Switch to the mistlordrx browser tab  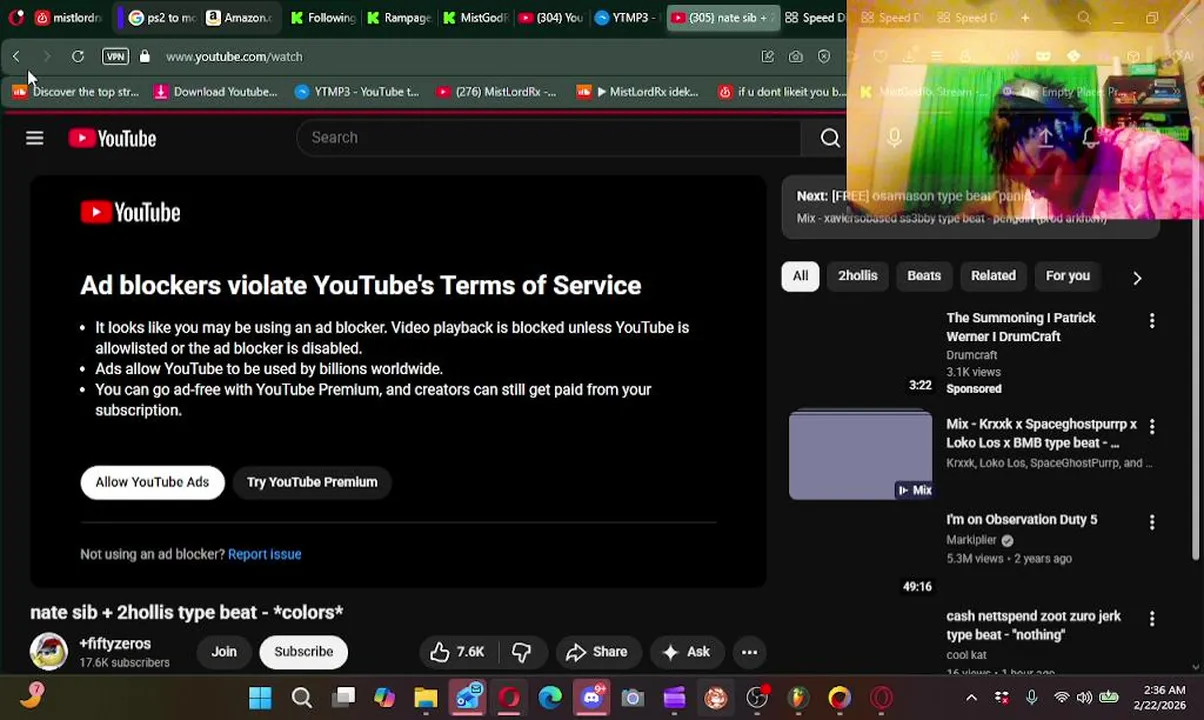[x=68, y=18]
